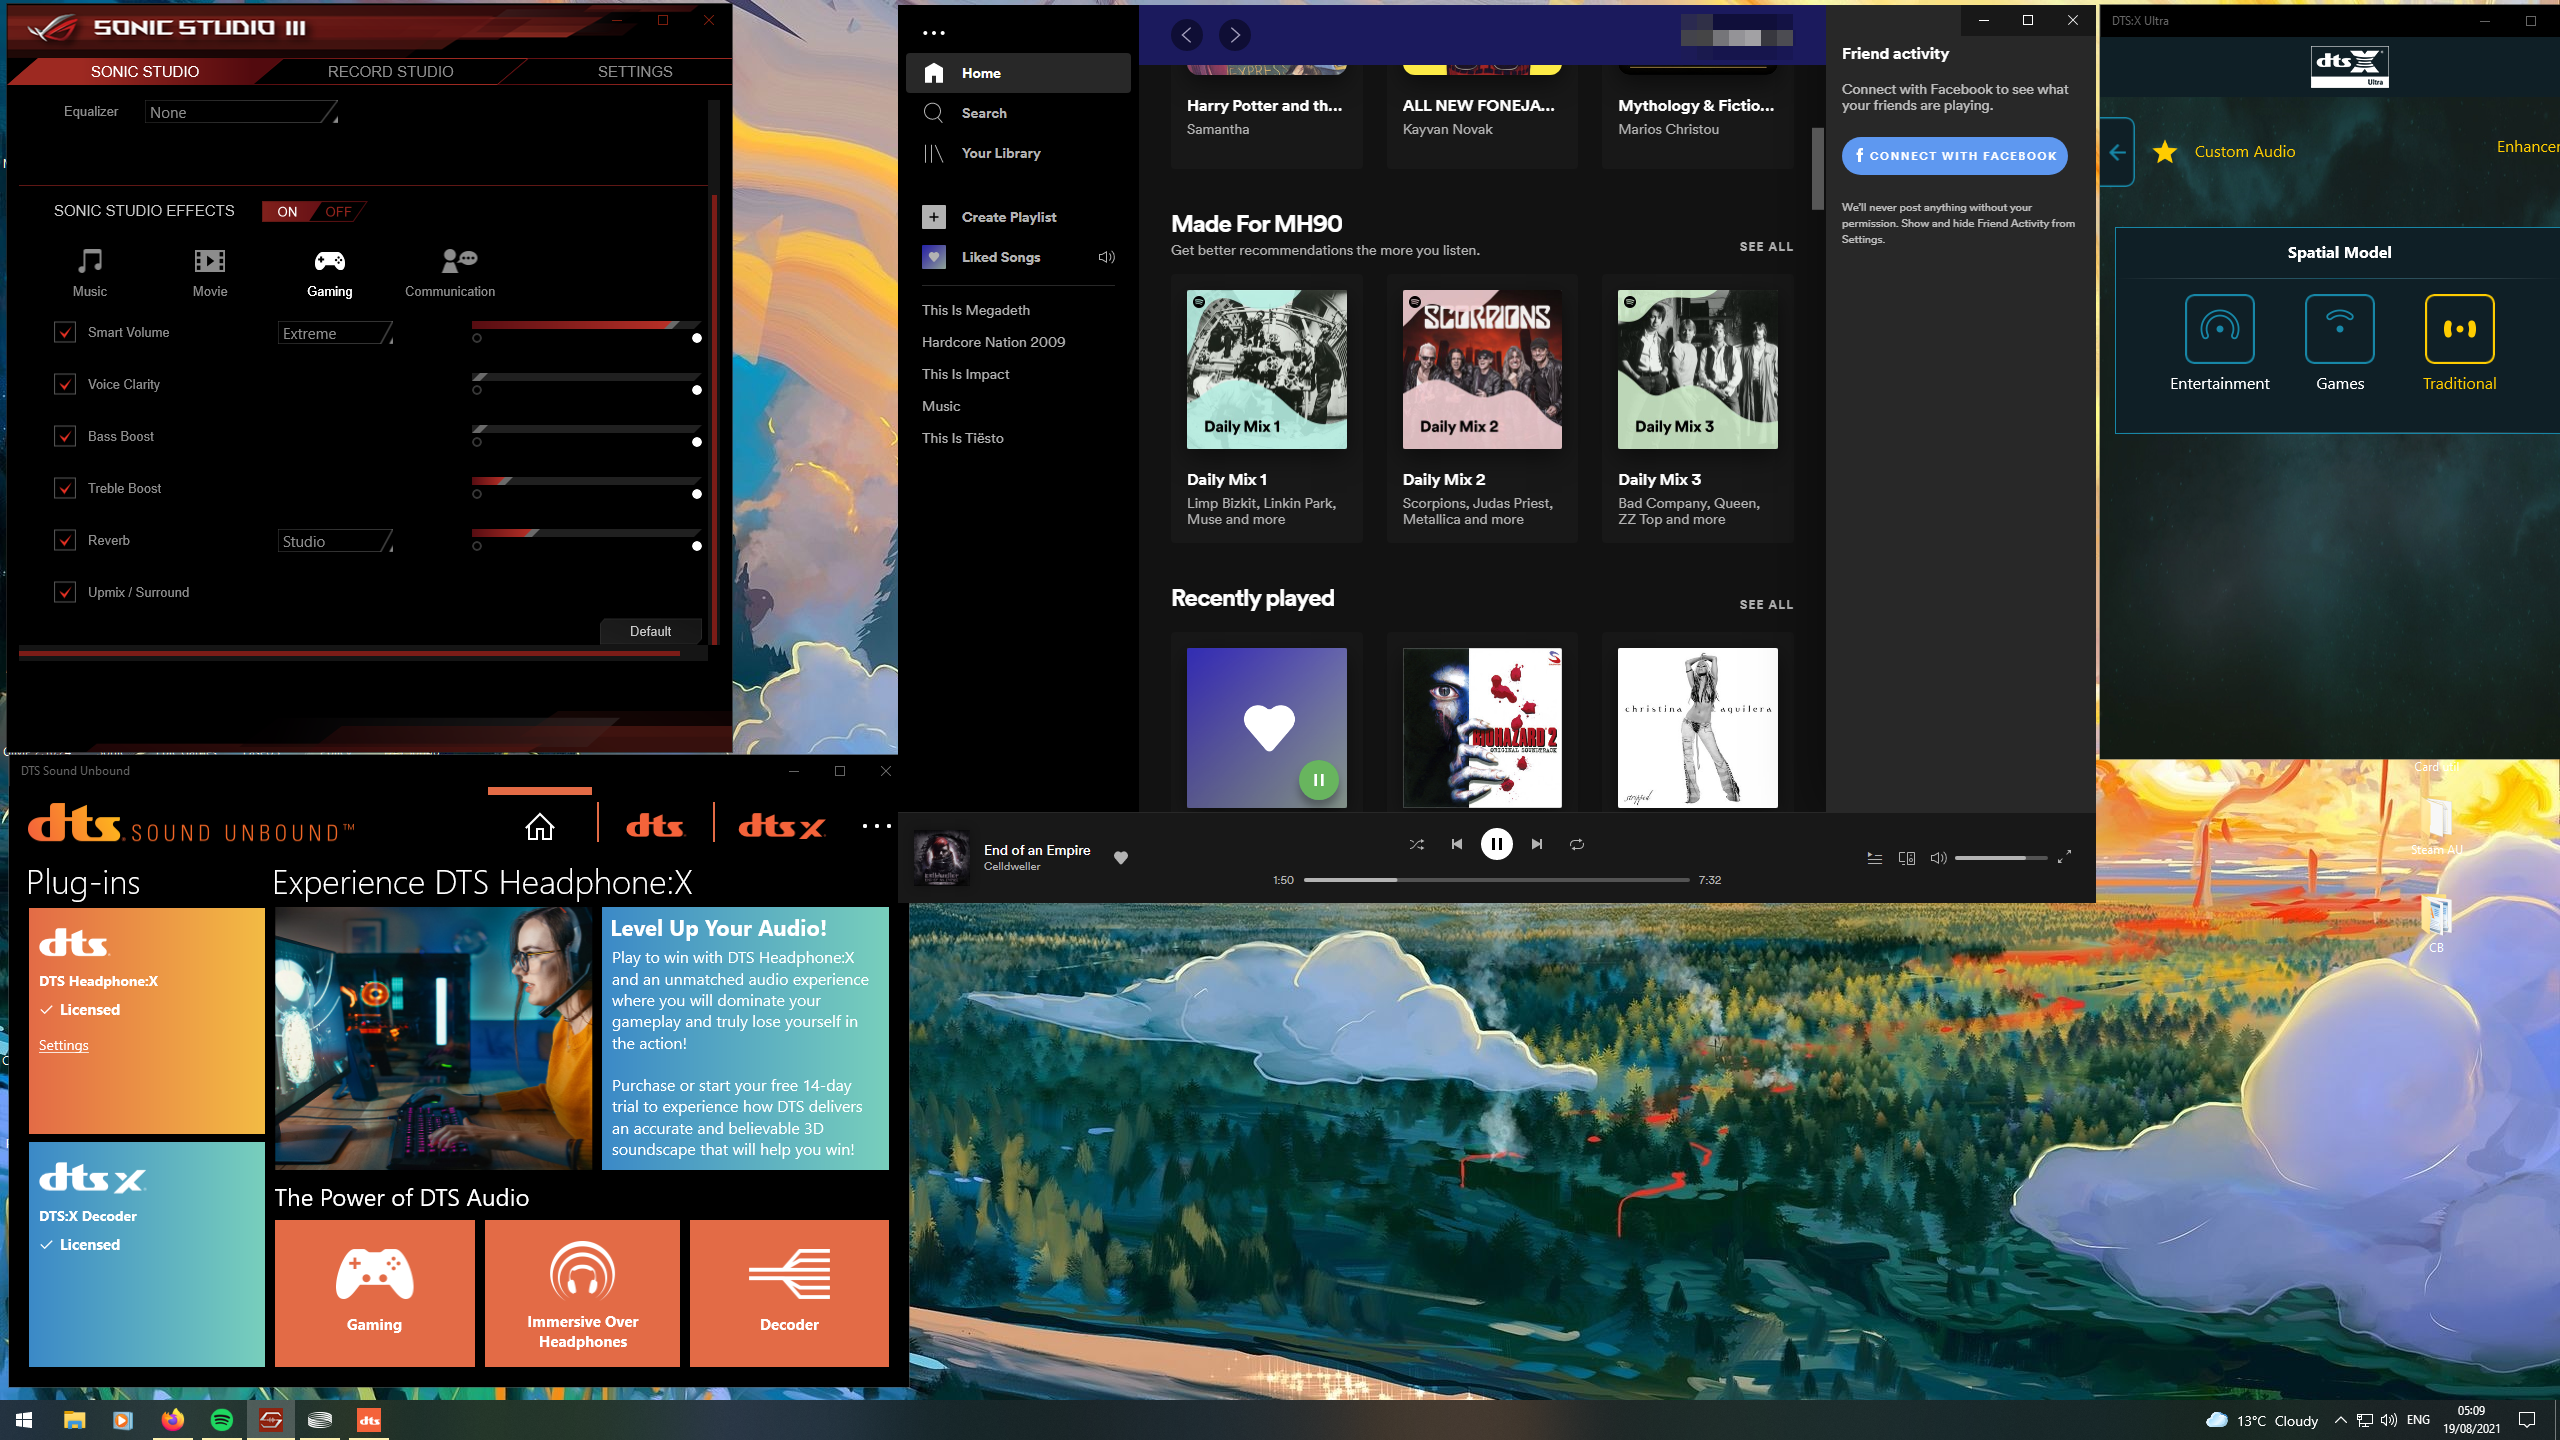Turn Sonic Studio Effects ON

(288, 212)
